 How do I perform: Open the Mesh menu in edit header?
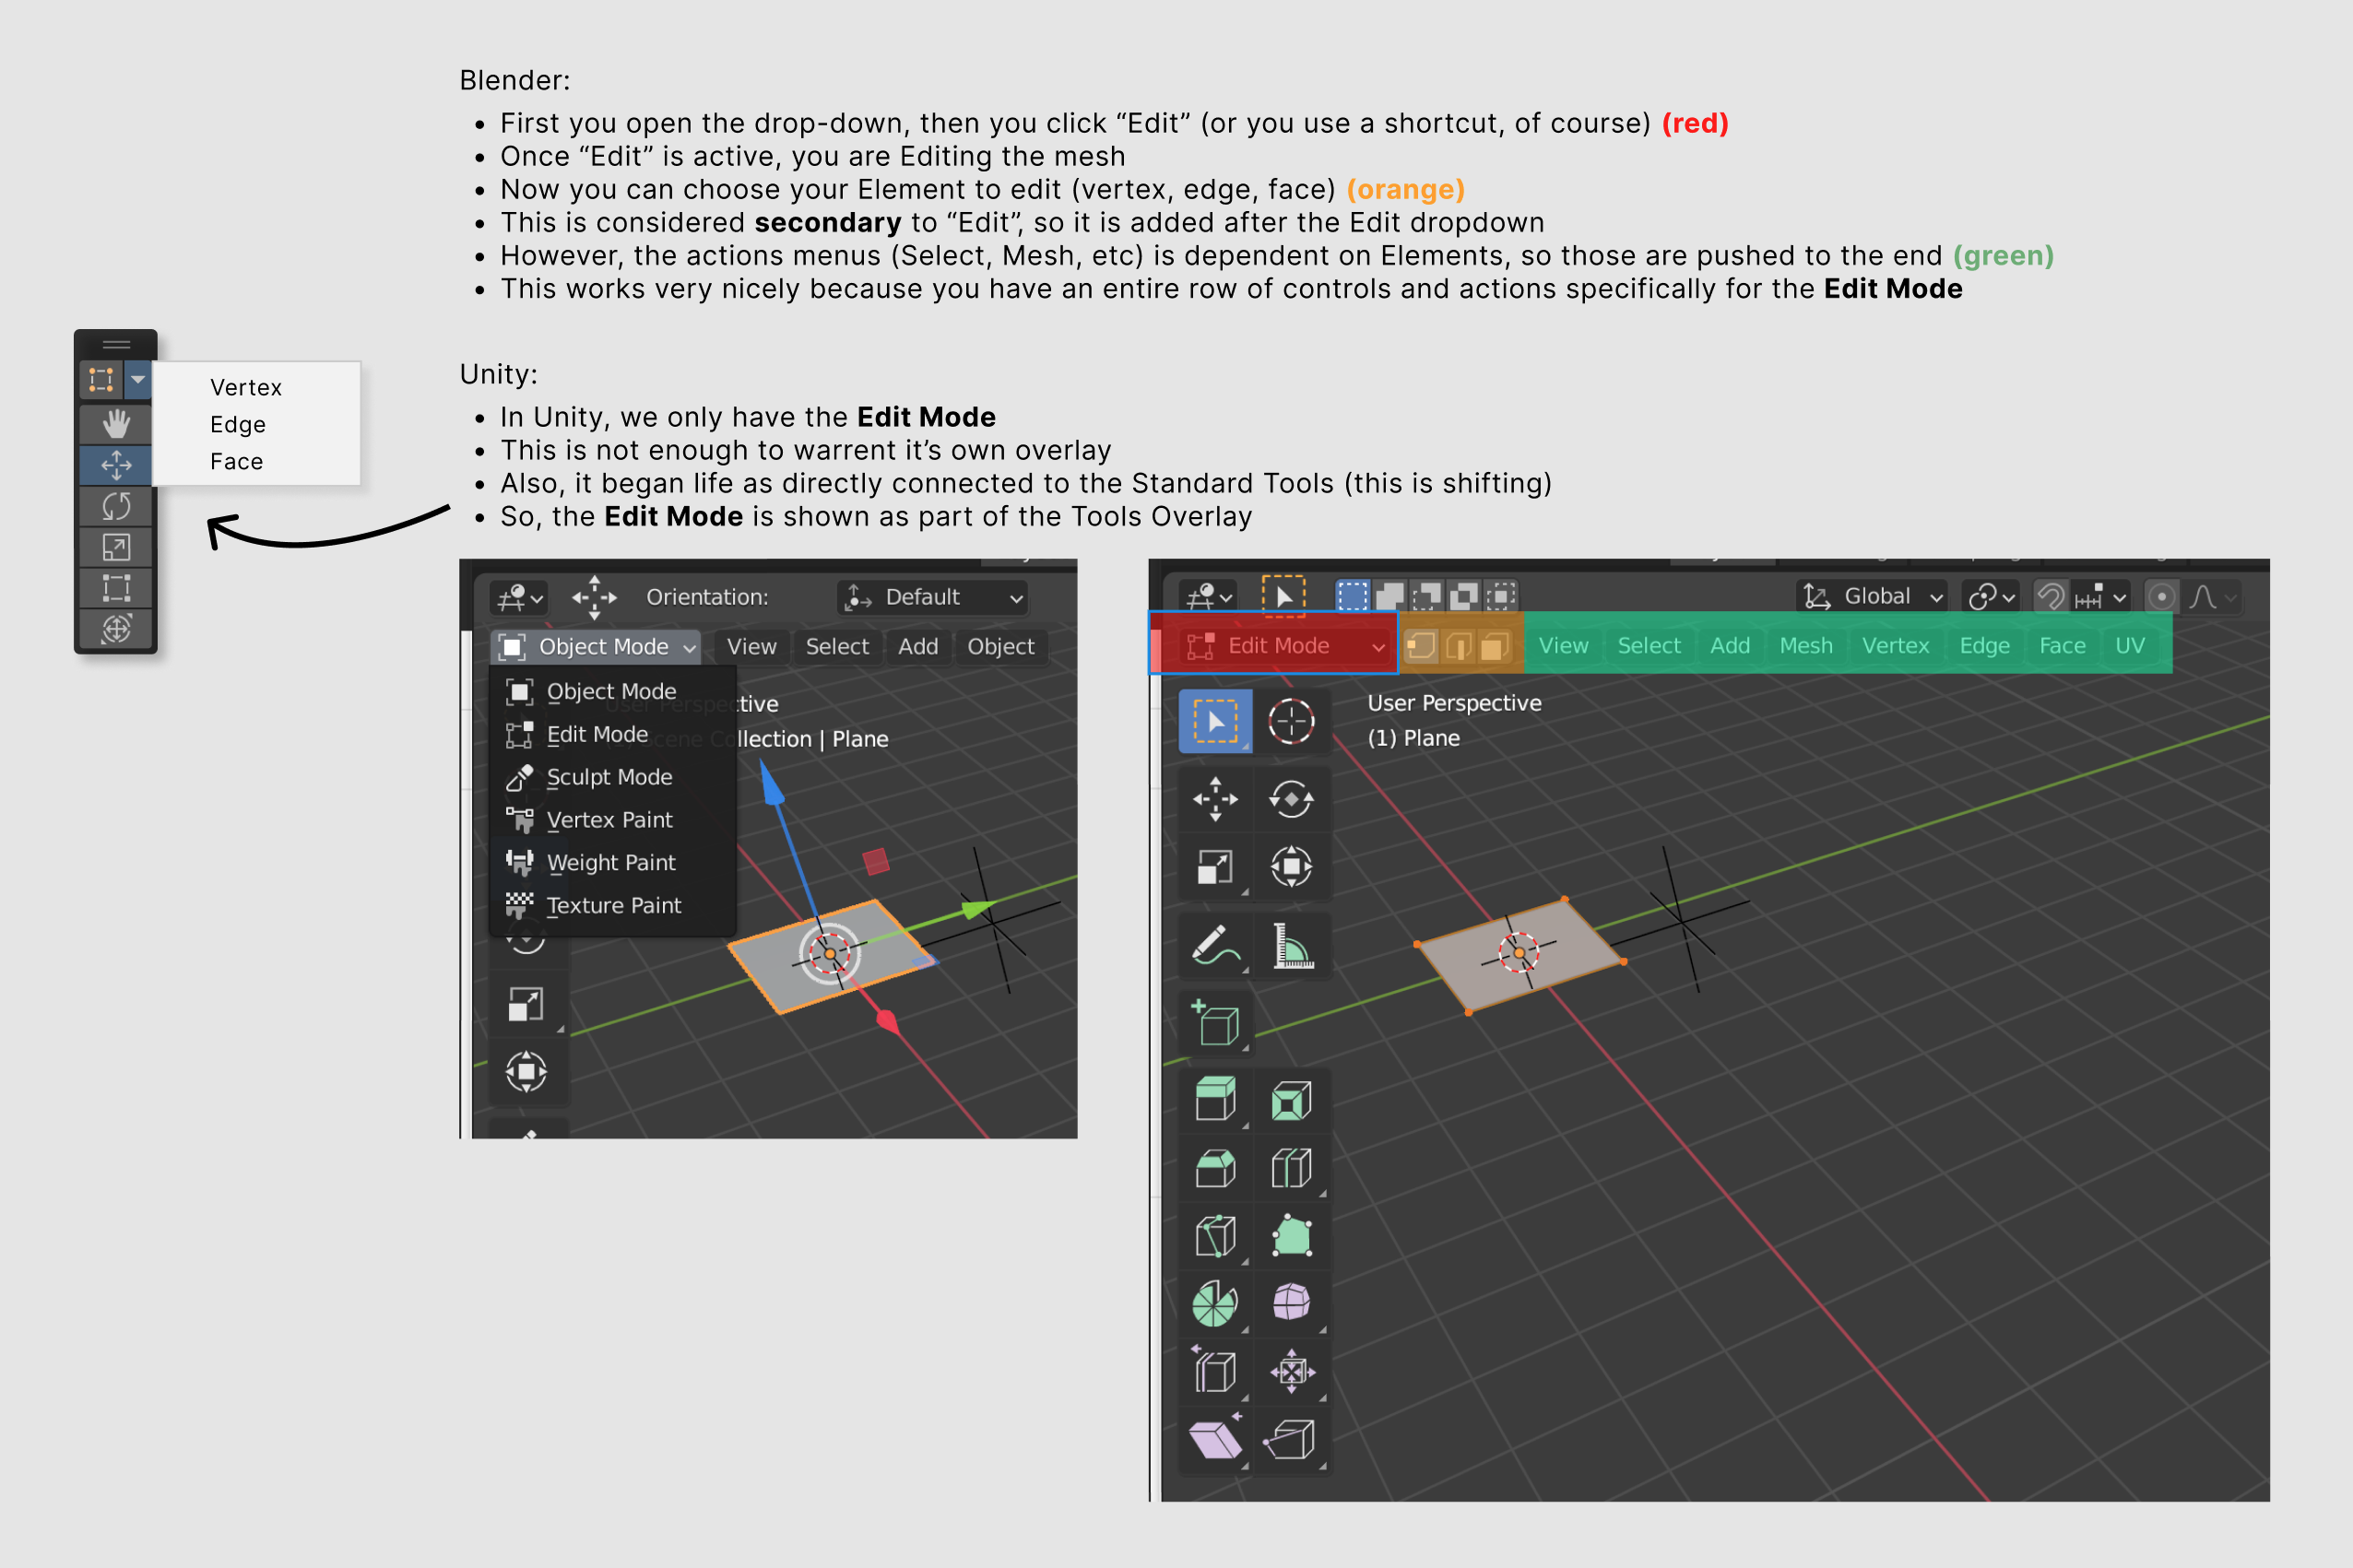click(x=1806, y=646)
